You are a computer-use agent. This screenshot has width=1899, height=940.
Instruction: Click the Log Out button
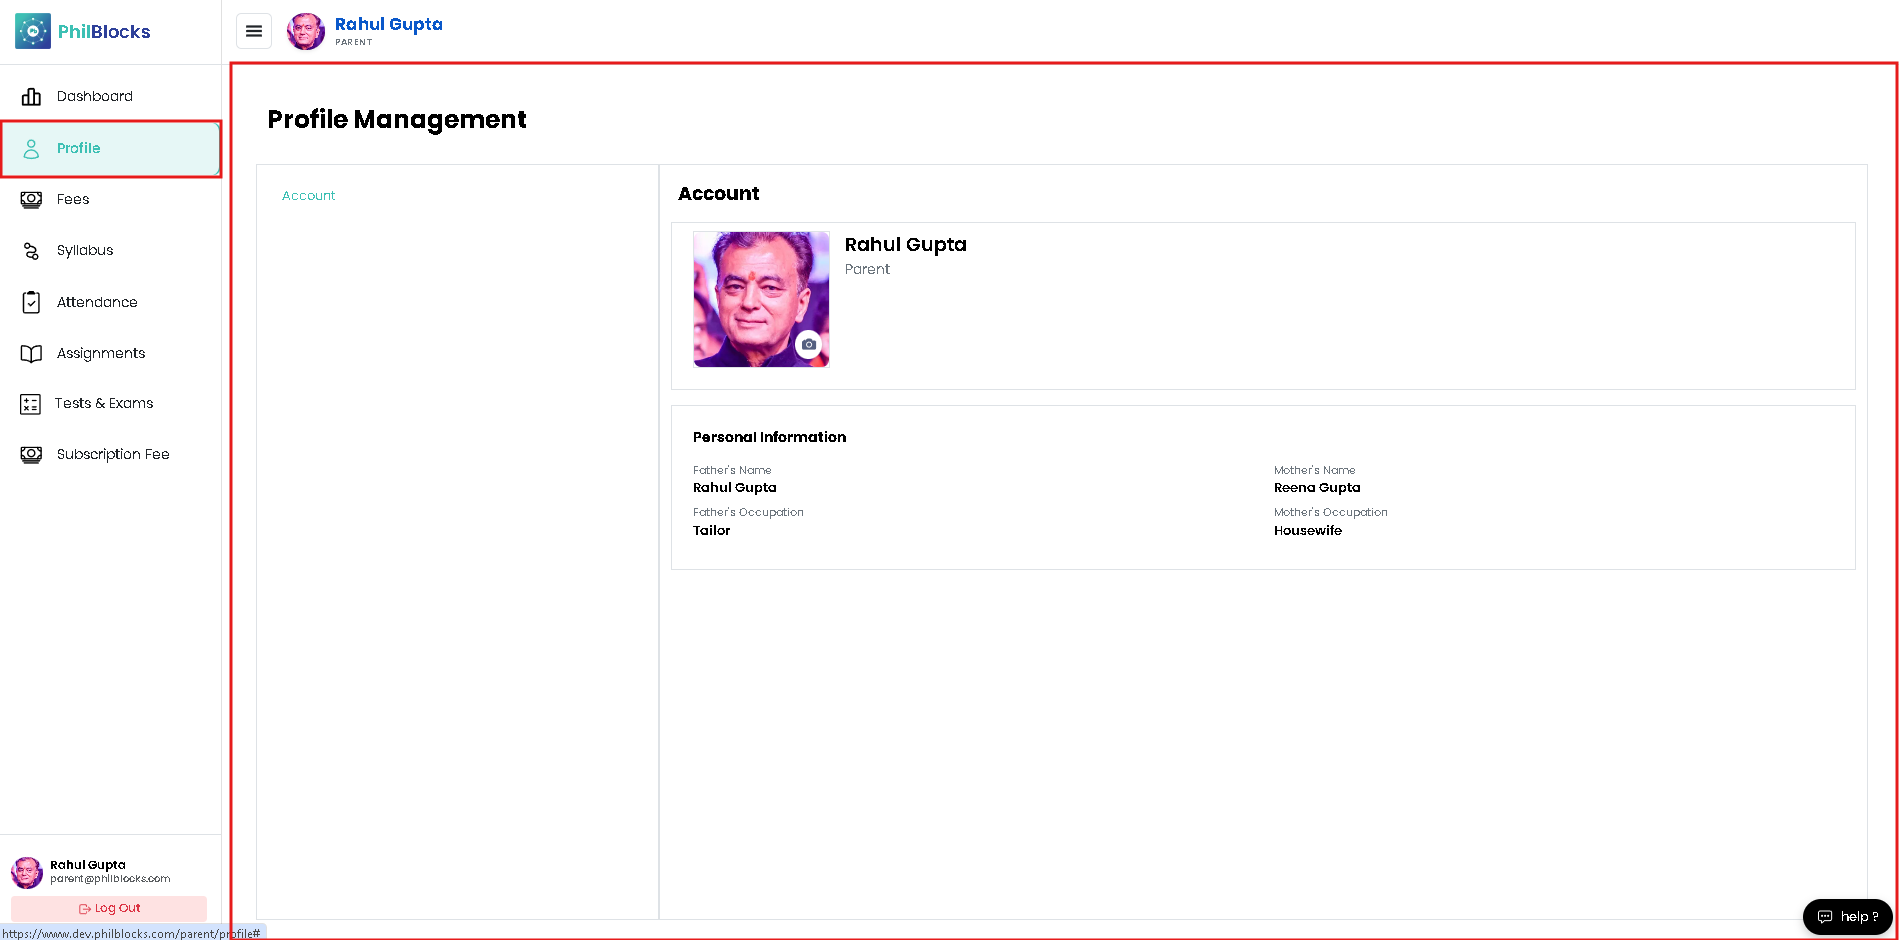click(x=109, y=908)
